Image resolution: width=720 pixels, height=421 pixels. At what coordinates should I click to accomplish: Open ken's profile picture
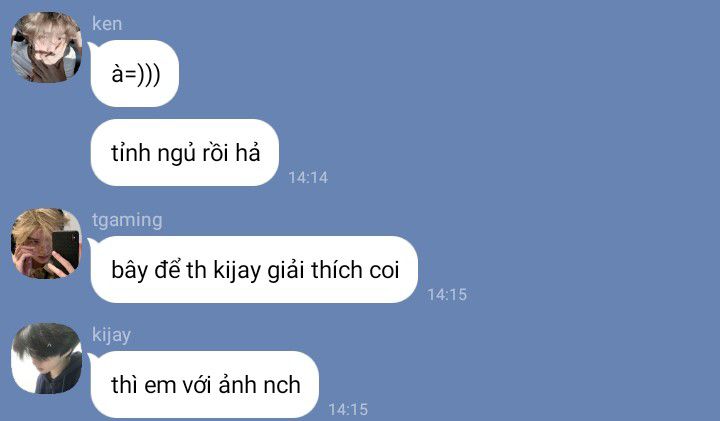(46, 48)
